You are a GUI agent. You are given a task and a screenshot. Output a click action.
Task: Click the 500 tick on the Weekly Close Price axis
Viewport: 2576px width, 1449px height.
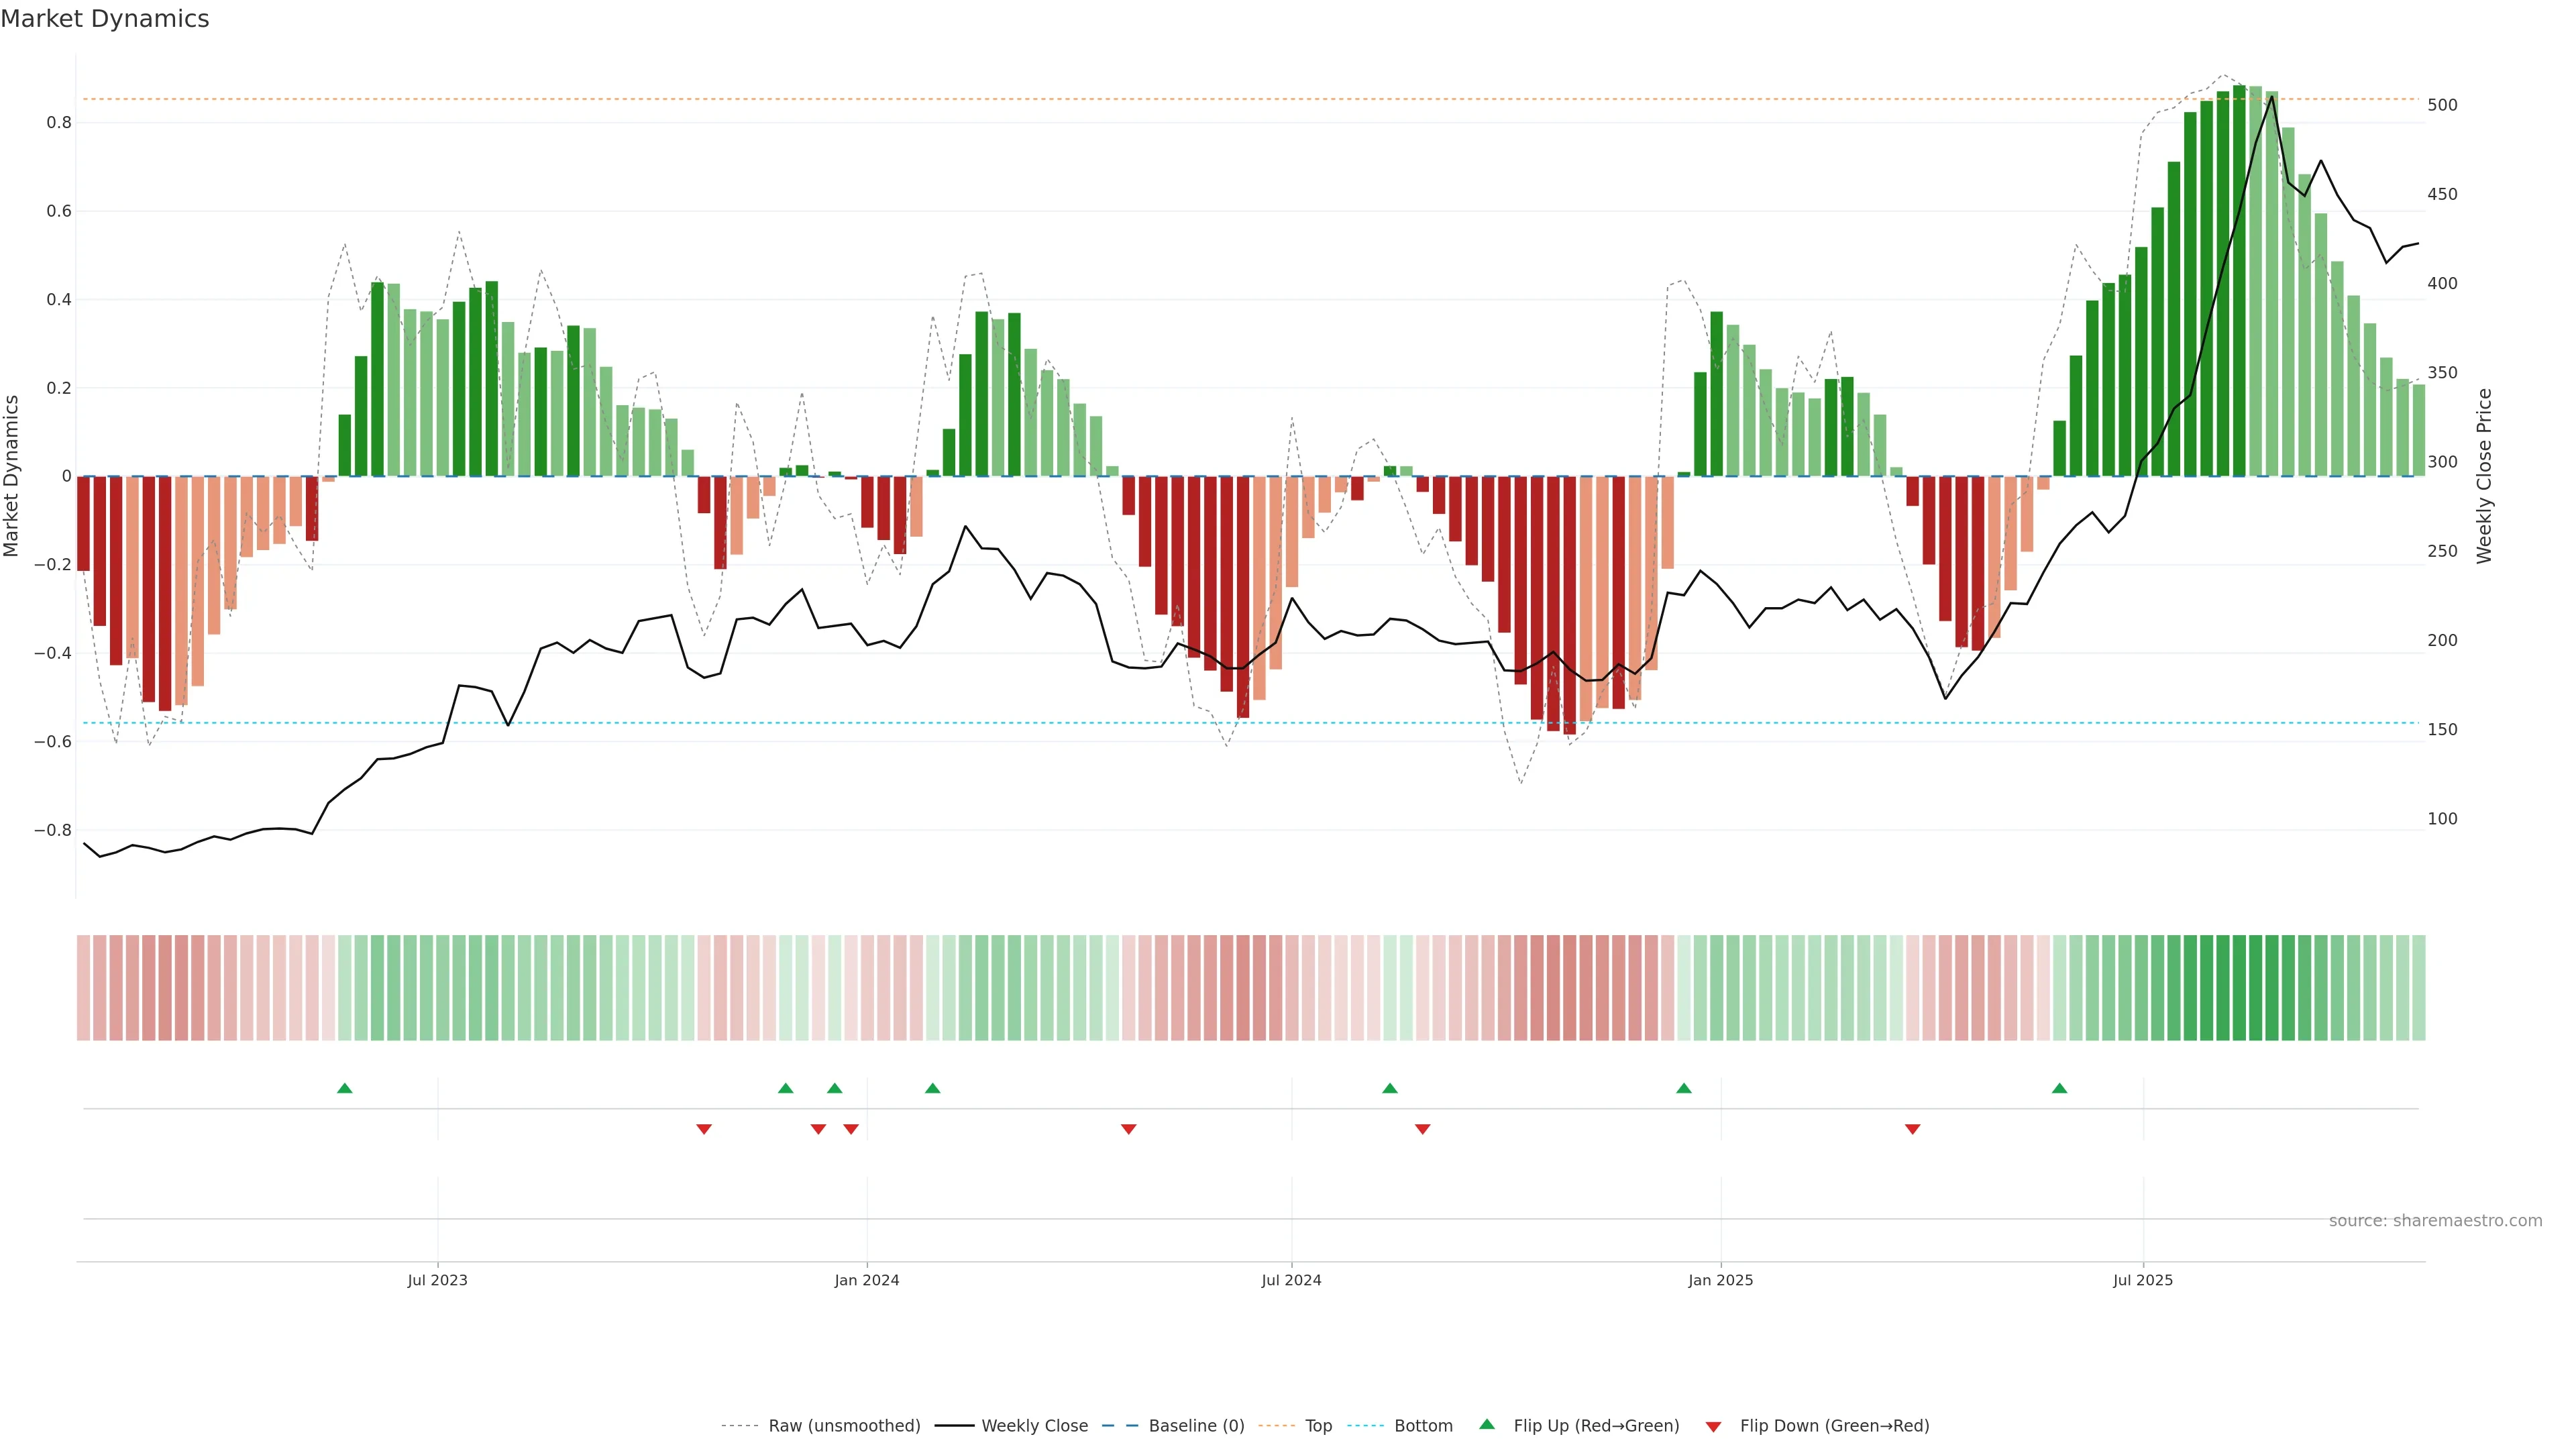tap(2442, 105)
